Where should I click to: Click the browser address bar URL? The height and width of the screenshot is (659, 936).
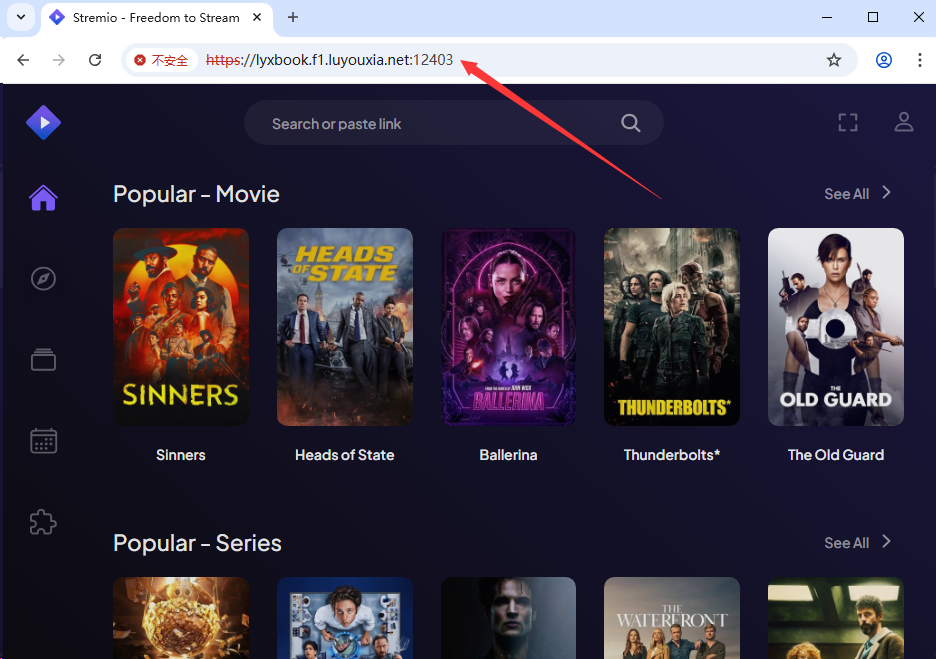point(330,60)
